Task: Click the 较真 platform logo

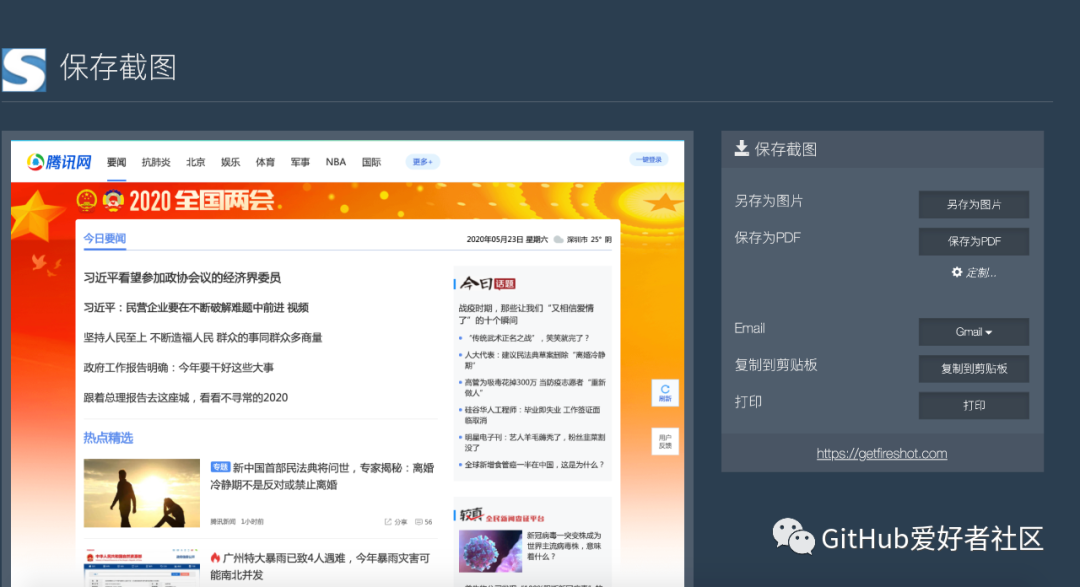Action: [502, 516]
